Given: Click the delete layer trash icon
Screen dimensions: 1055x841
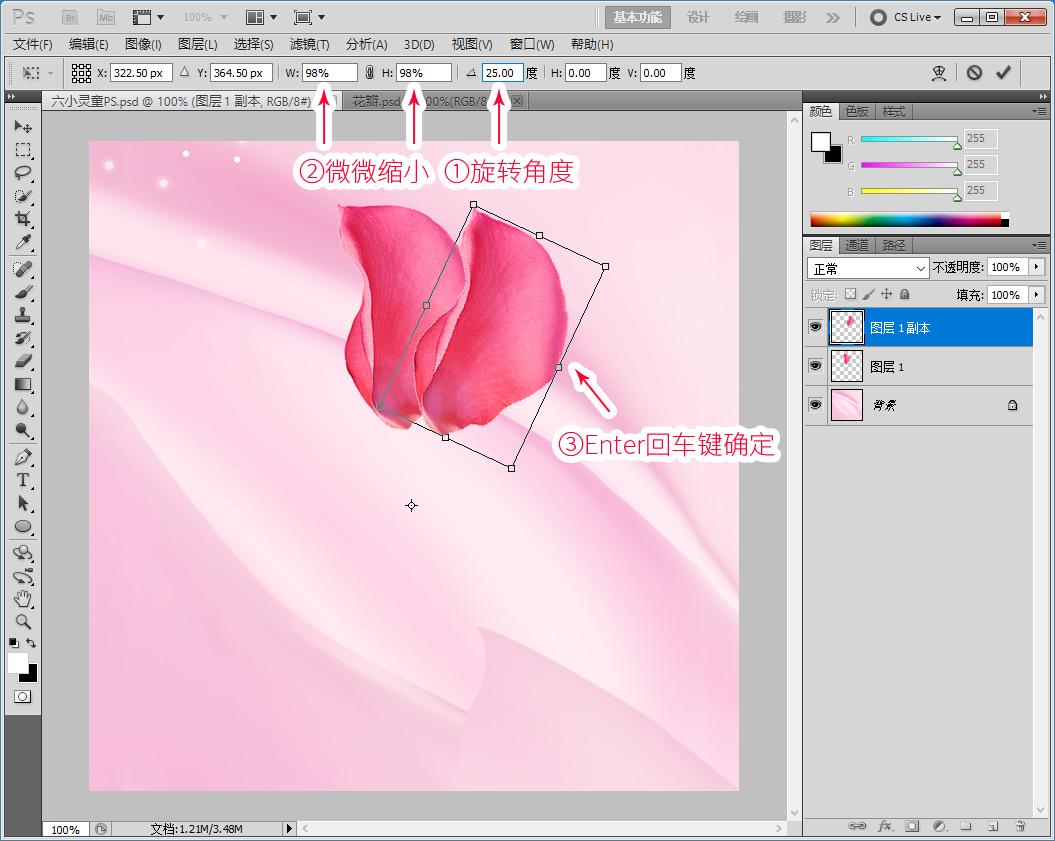Looking at the screenshot, I should point(1020,826).
